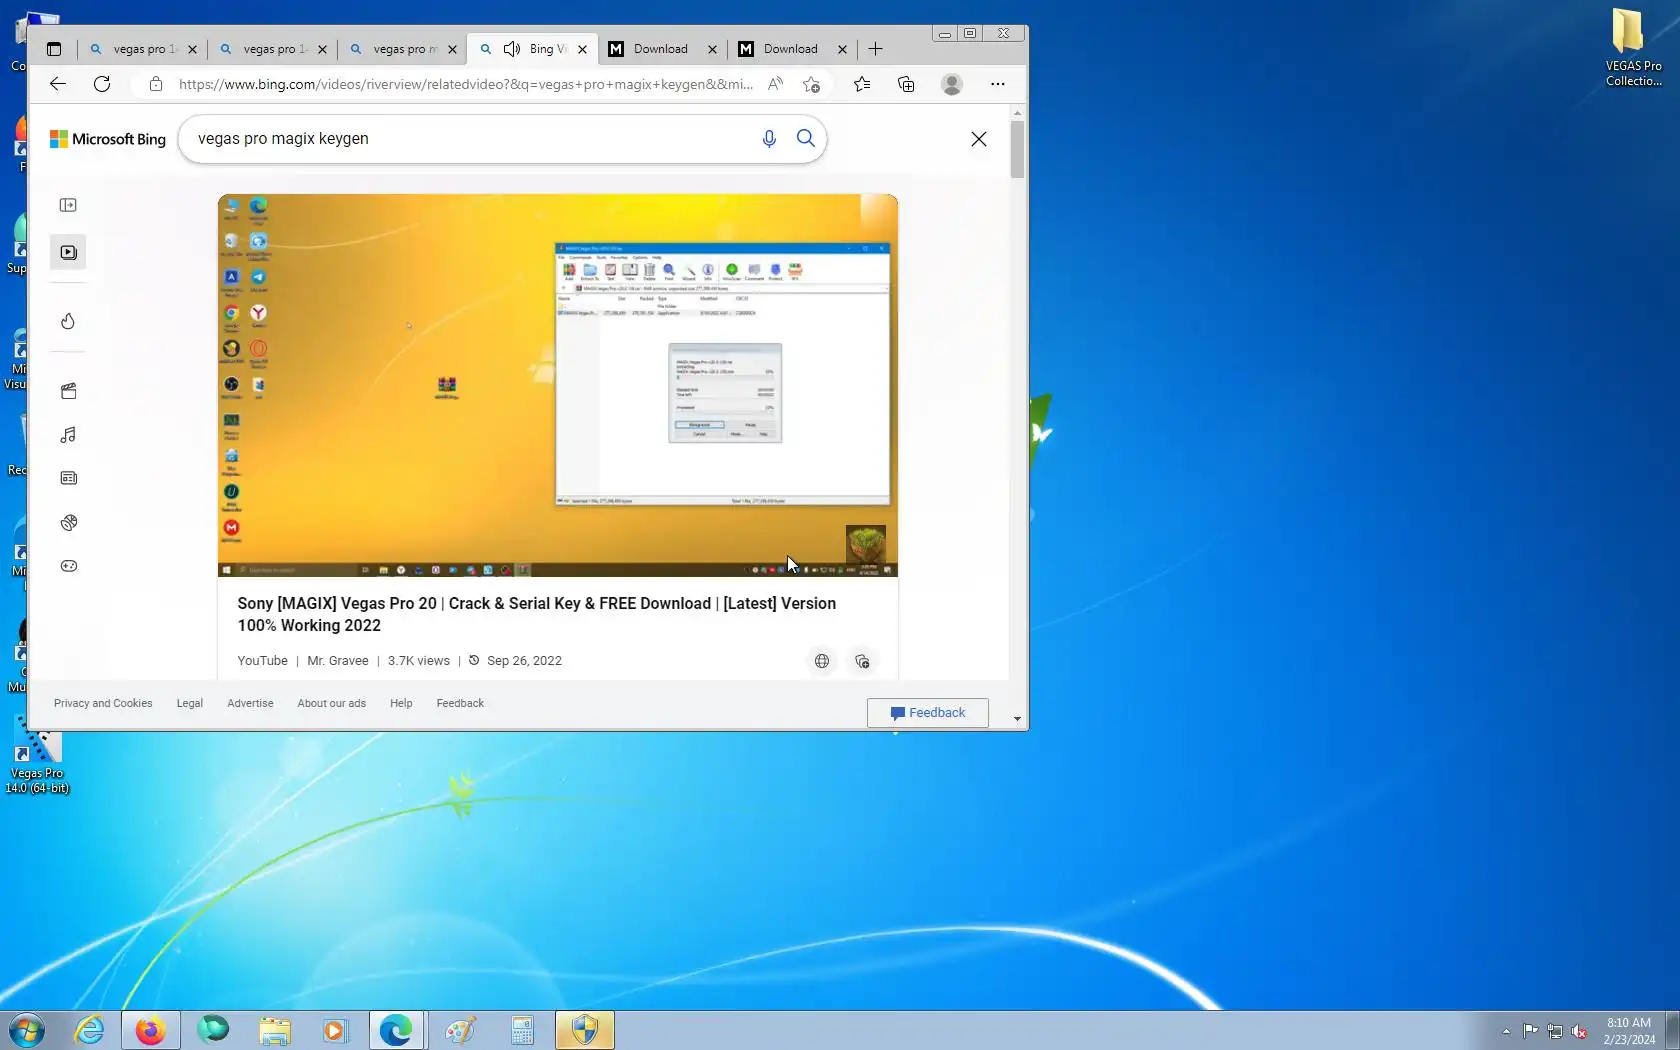
Task: Open the Microsoft Bing logo link
Action: (108, 139)
